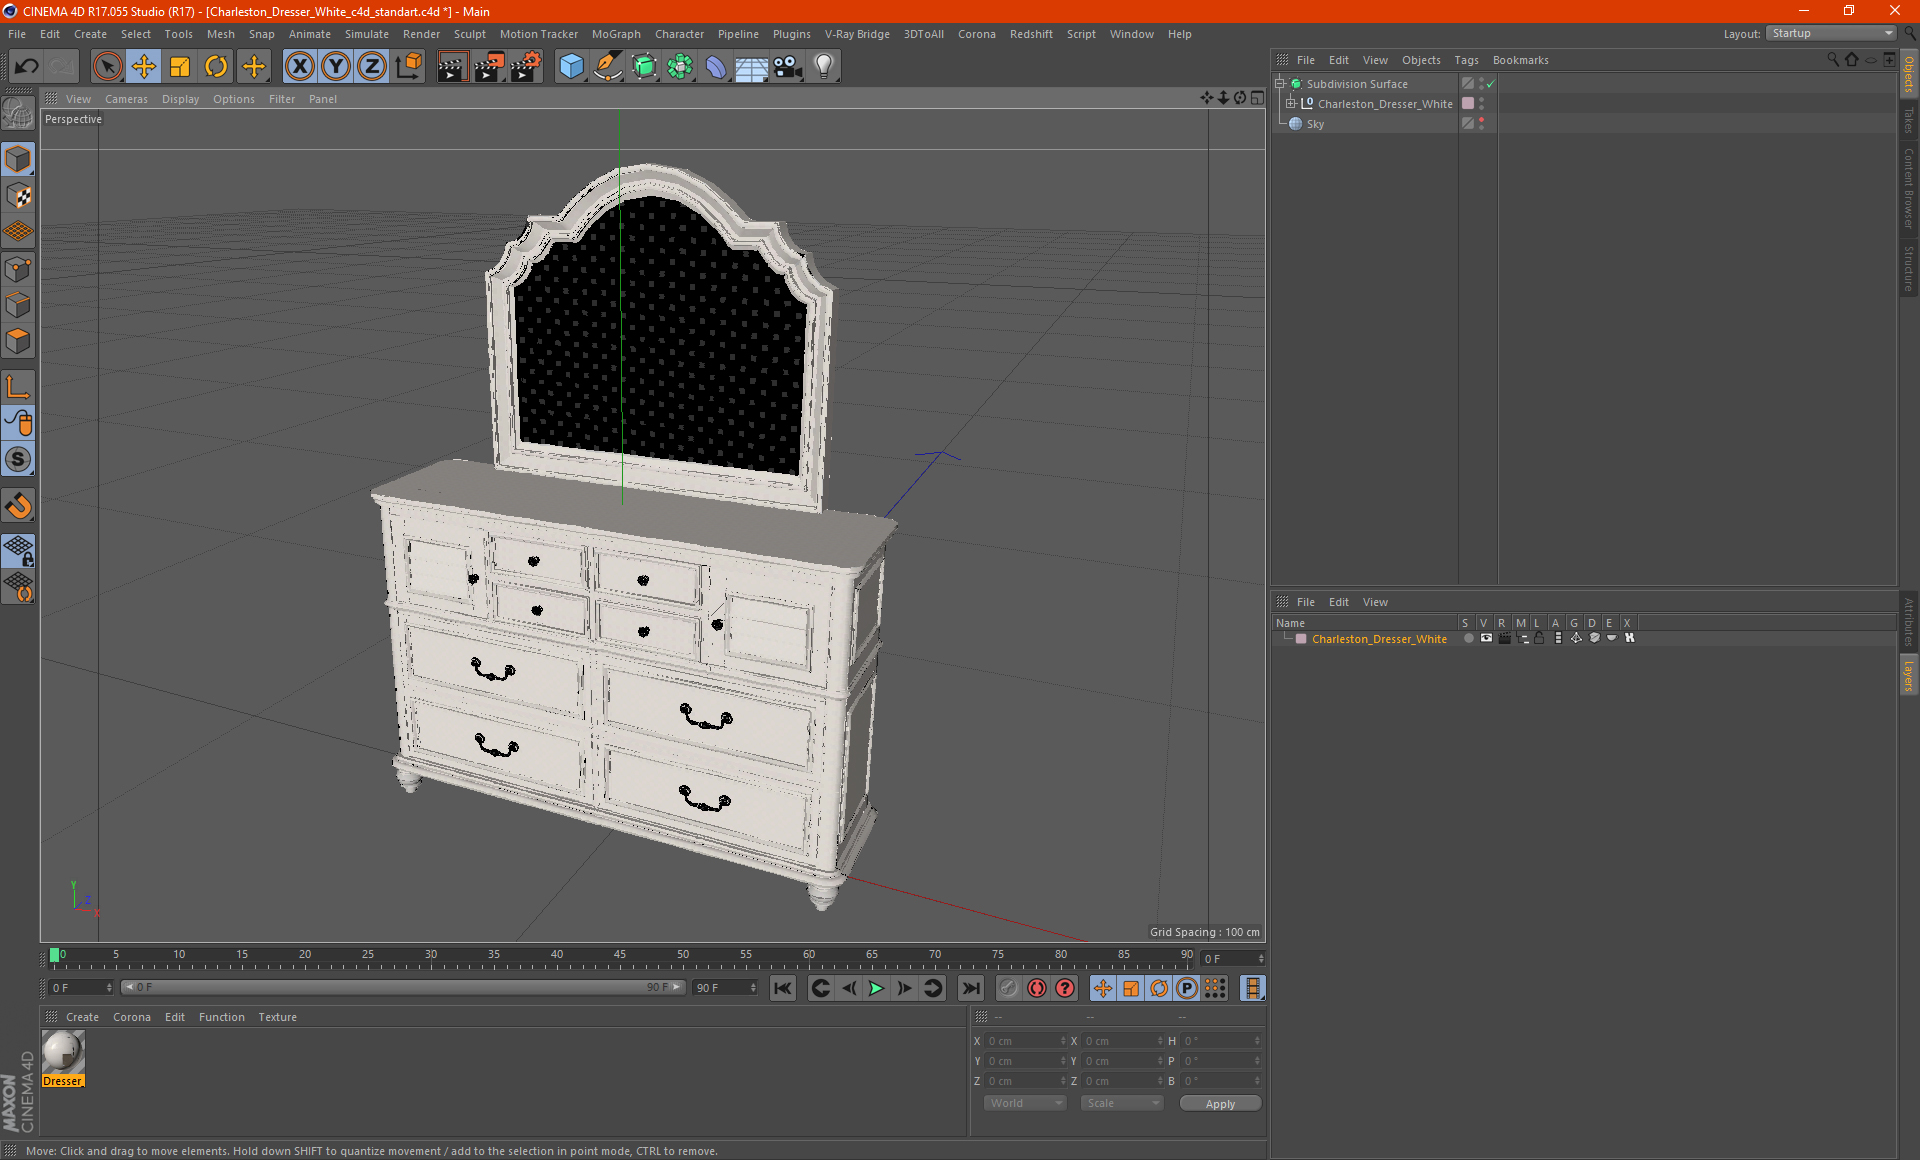Image resolution: width=1920 pixels, height=1160 pixels.
Task: Add Subdivision Surface generator icon
Action: [644, 67]
